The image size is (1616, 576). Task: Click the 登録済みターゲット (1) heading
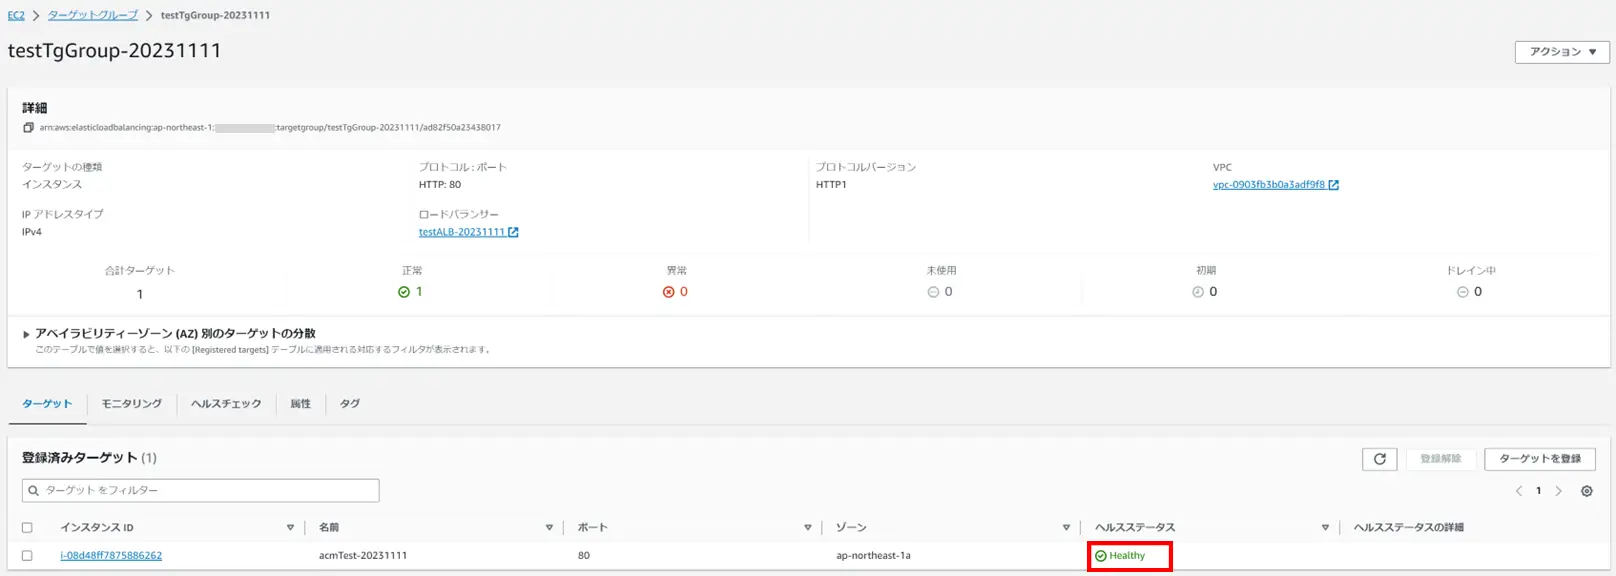[x=90, y=458]
